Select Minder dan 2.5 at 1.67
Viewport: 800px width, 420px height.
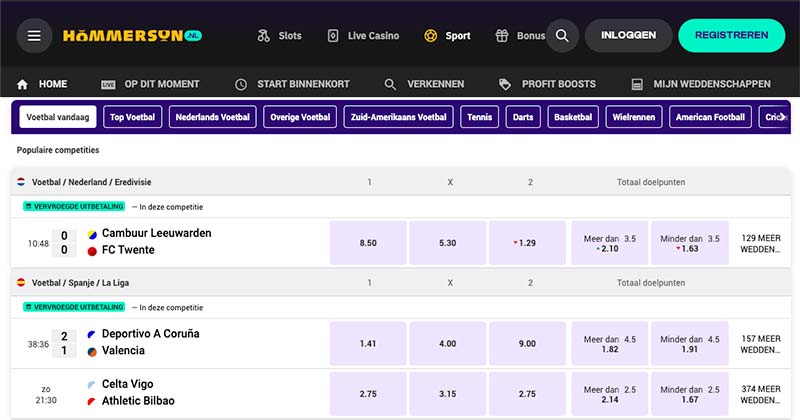coord(690,394)
